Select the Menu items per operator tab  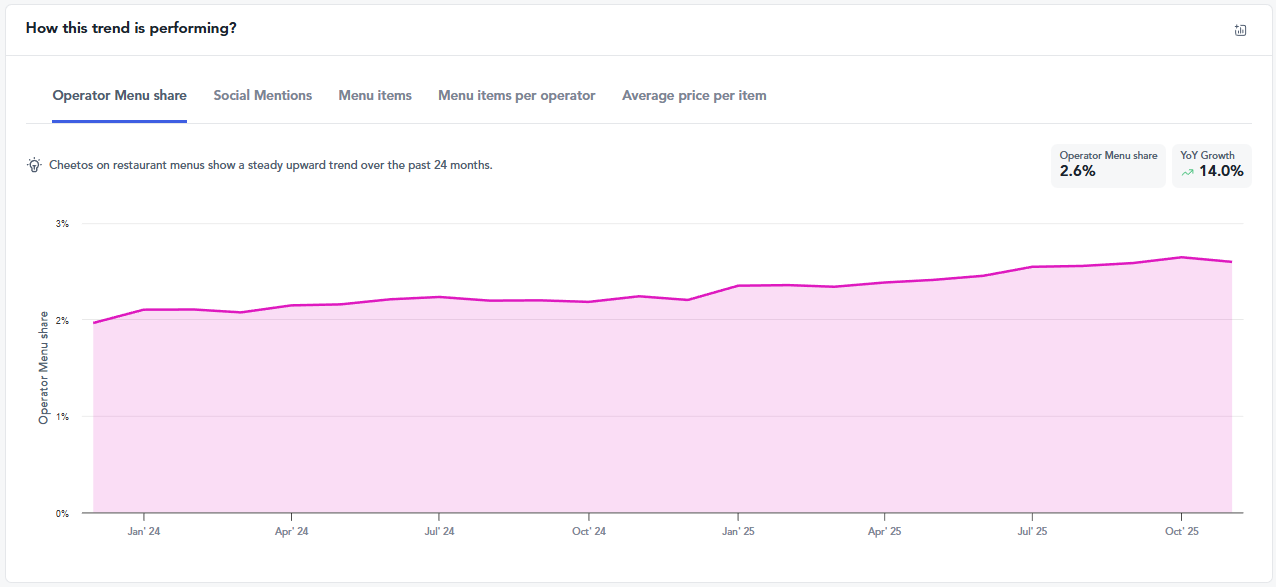click(516, 96)
